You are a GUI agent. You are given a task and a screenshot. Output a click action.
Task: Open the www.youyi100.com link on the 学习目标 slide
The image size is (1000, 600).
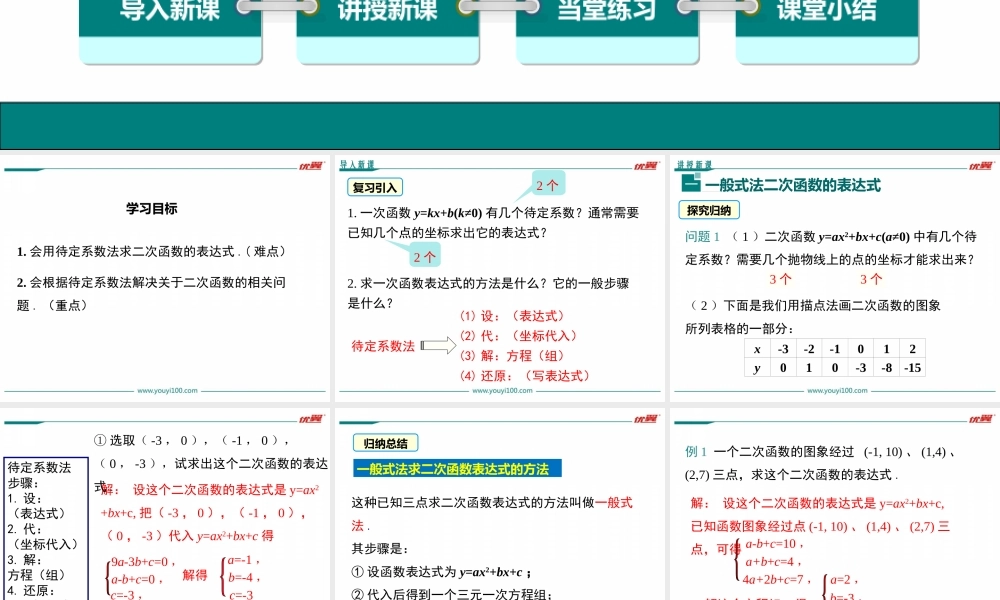[167, 390]
